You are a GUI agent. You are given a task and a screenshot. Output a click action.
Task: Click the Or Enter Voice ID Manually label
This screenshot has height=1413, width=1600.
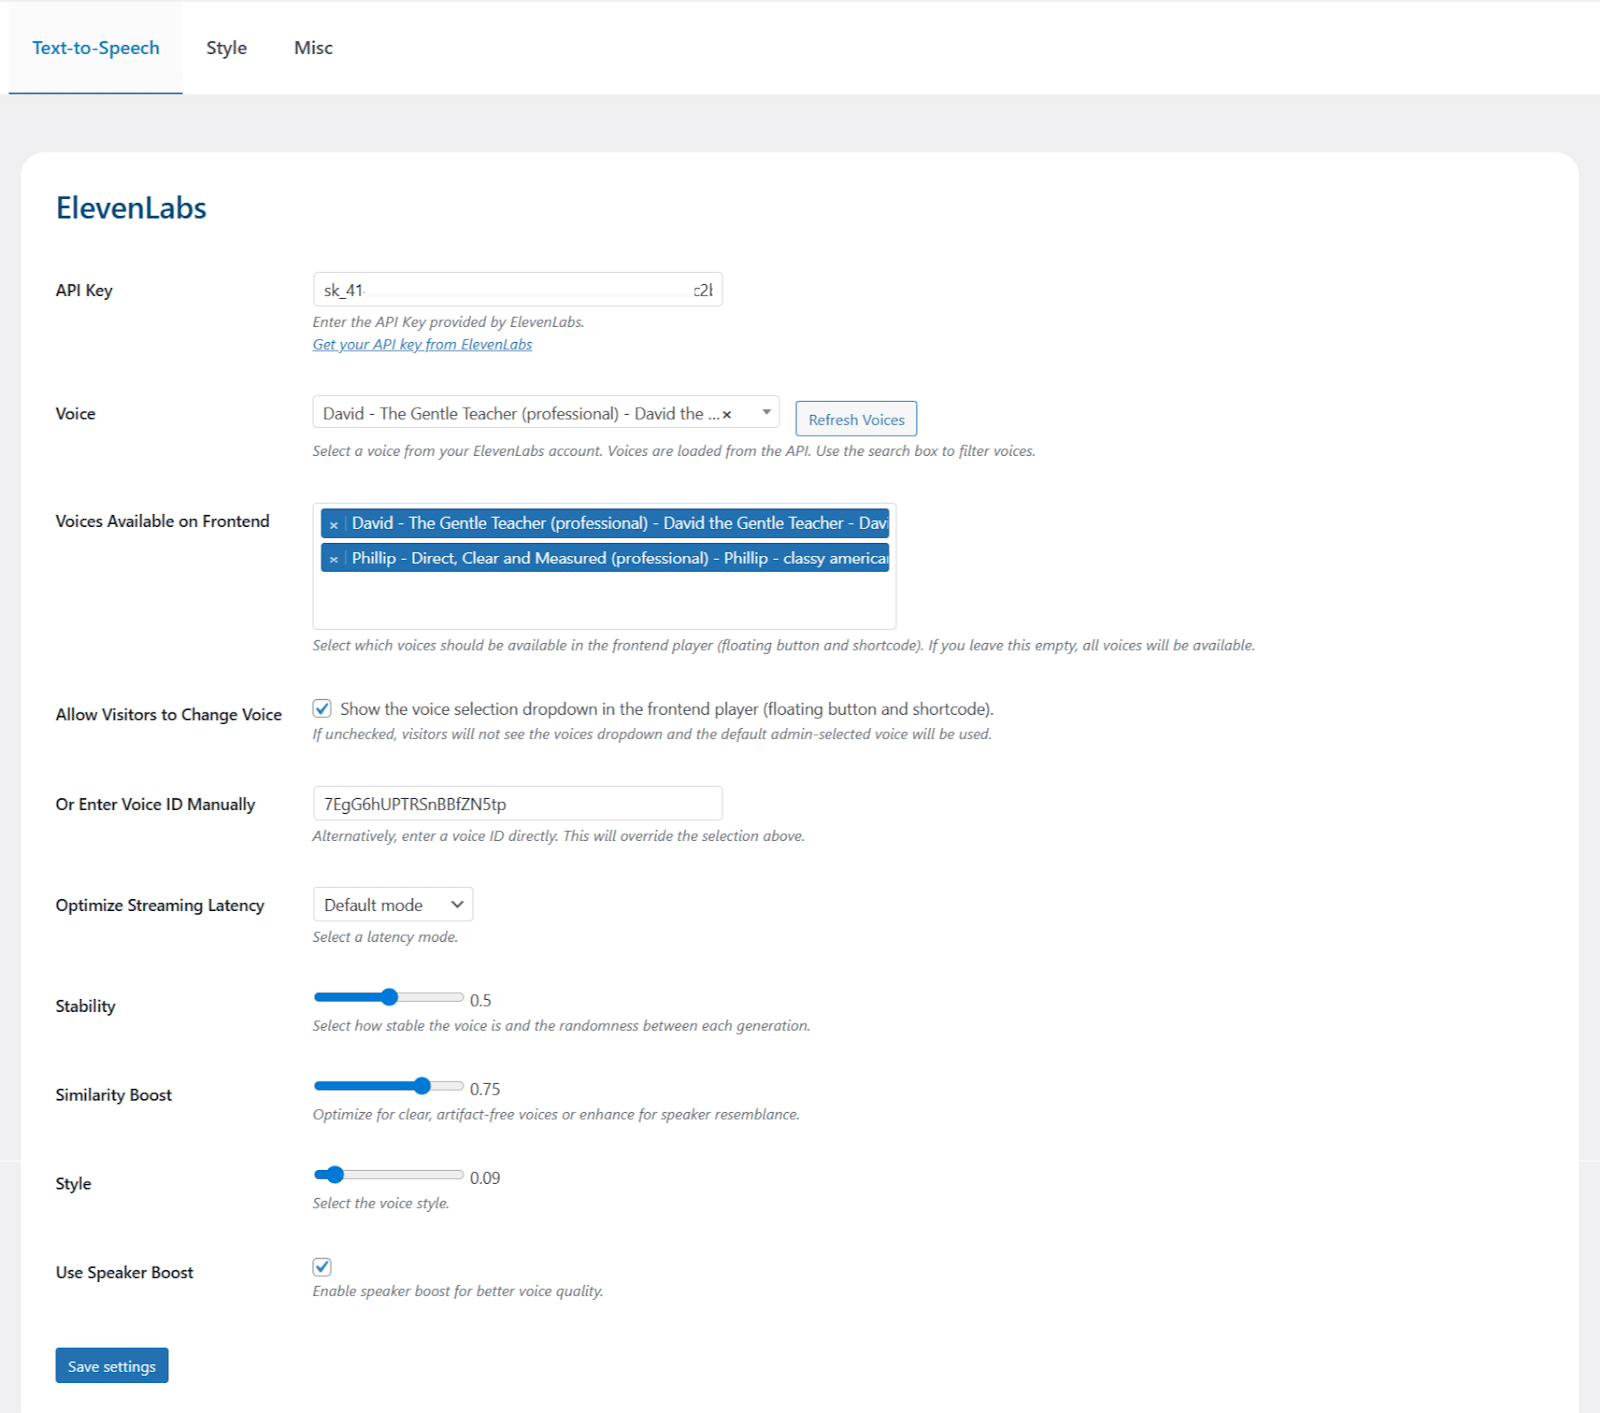[x=155, y=805]
